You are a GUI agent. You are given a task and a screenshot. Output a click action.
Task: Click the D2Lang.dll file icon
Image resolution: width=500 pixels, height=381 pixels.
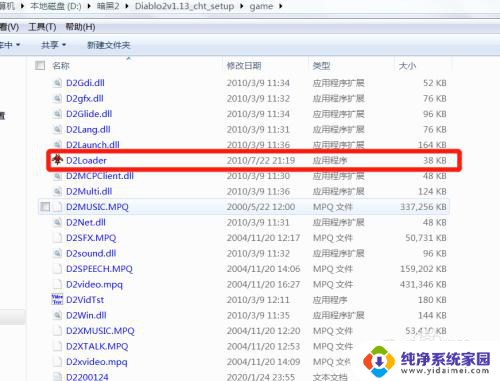click(x=57, y=130)
